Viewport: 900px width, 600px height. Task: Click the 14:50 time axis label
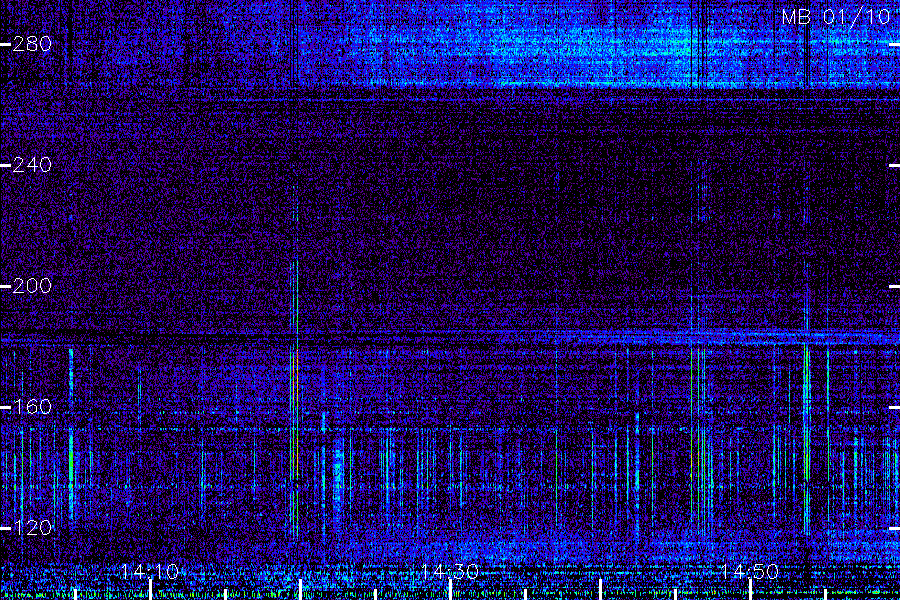click(x=750, y=572)
